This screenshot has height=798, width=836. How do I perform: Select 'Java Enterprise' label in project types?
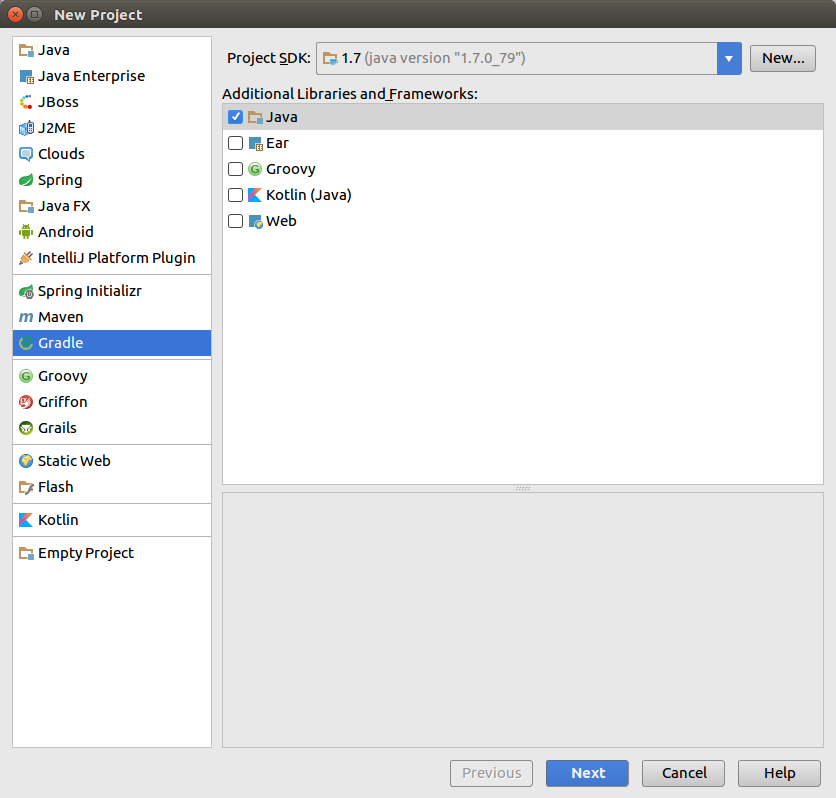(x=91, y=76)
